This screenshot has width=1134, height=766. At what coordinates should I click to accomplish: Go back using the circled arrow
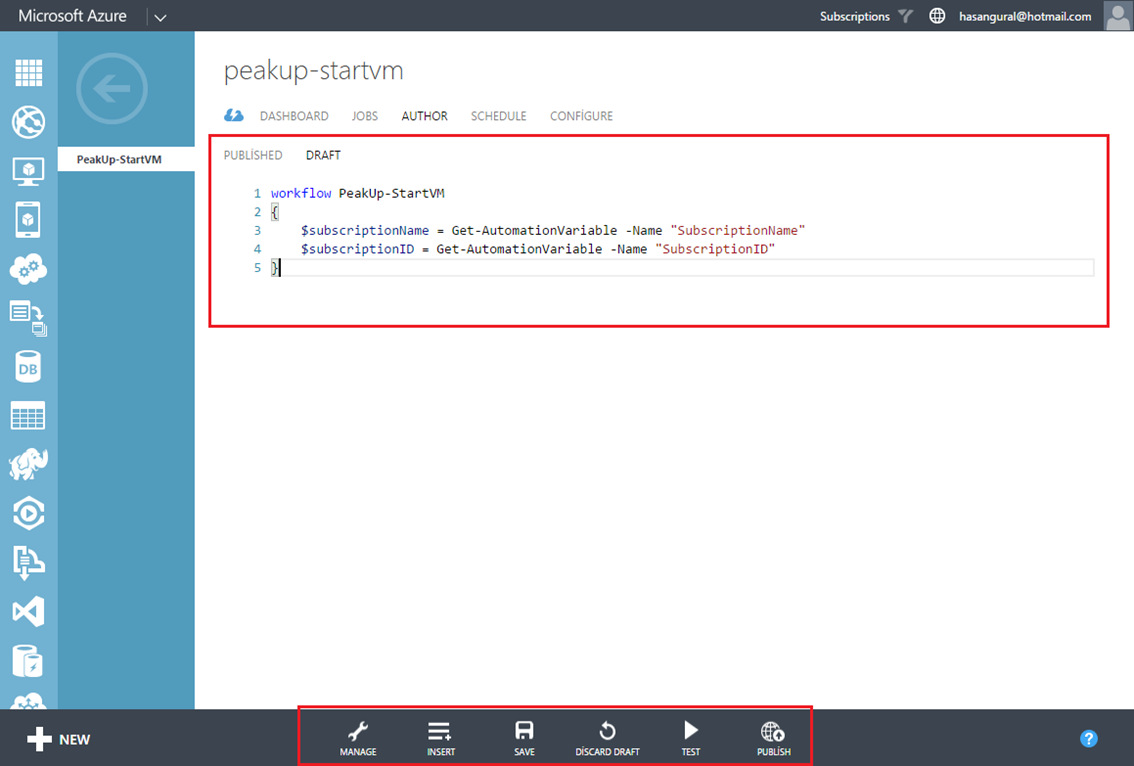pos(111,88)
